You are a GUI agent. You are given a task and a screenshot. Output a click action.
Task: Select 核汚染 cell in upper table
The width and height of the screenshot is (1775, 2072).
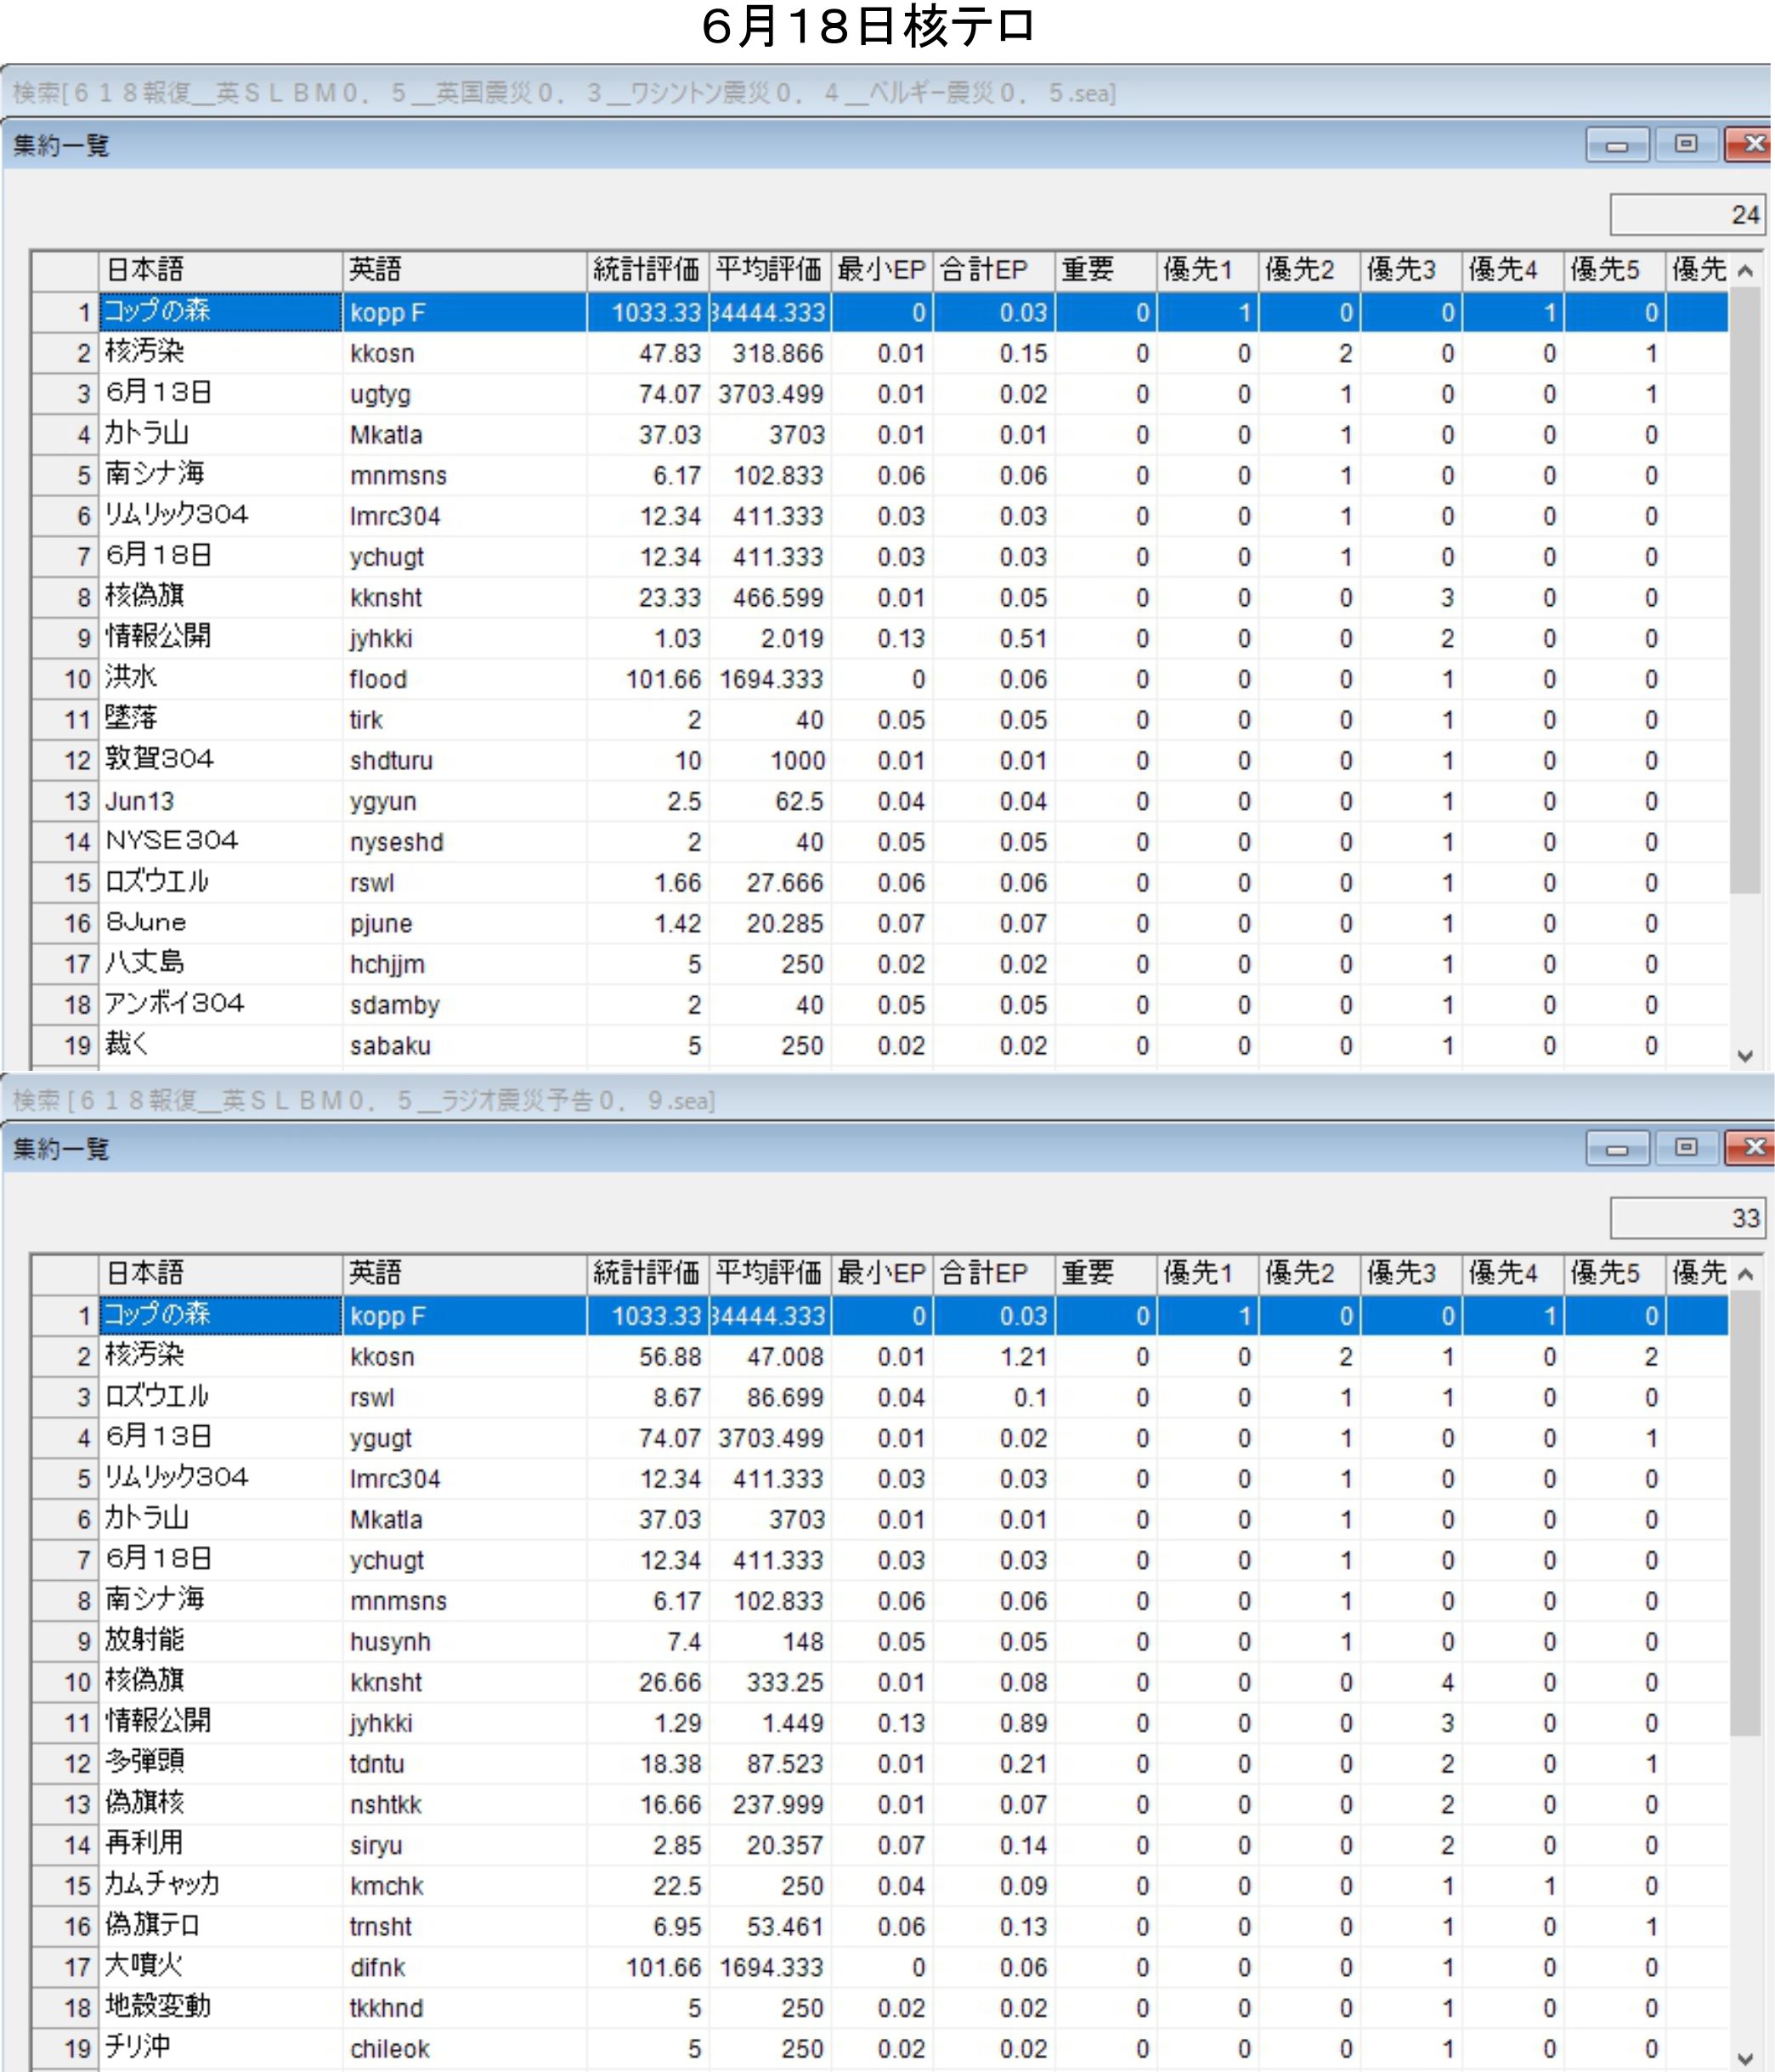(x=221, y=353)
